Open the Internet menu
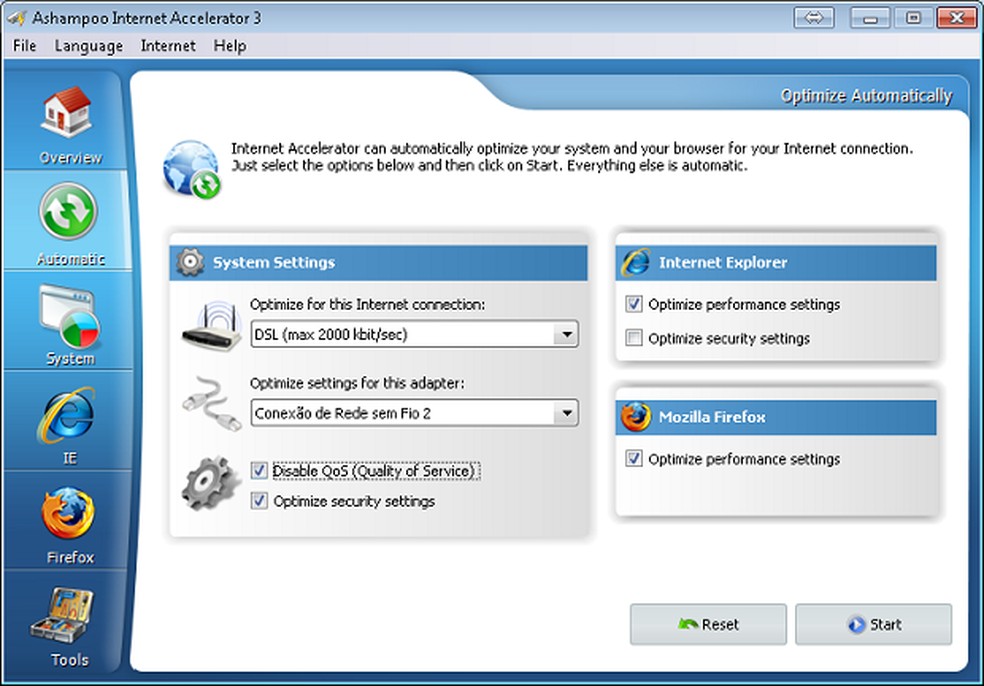This screenshot has width=984, height=686. click(168, 46)
